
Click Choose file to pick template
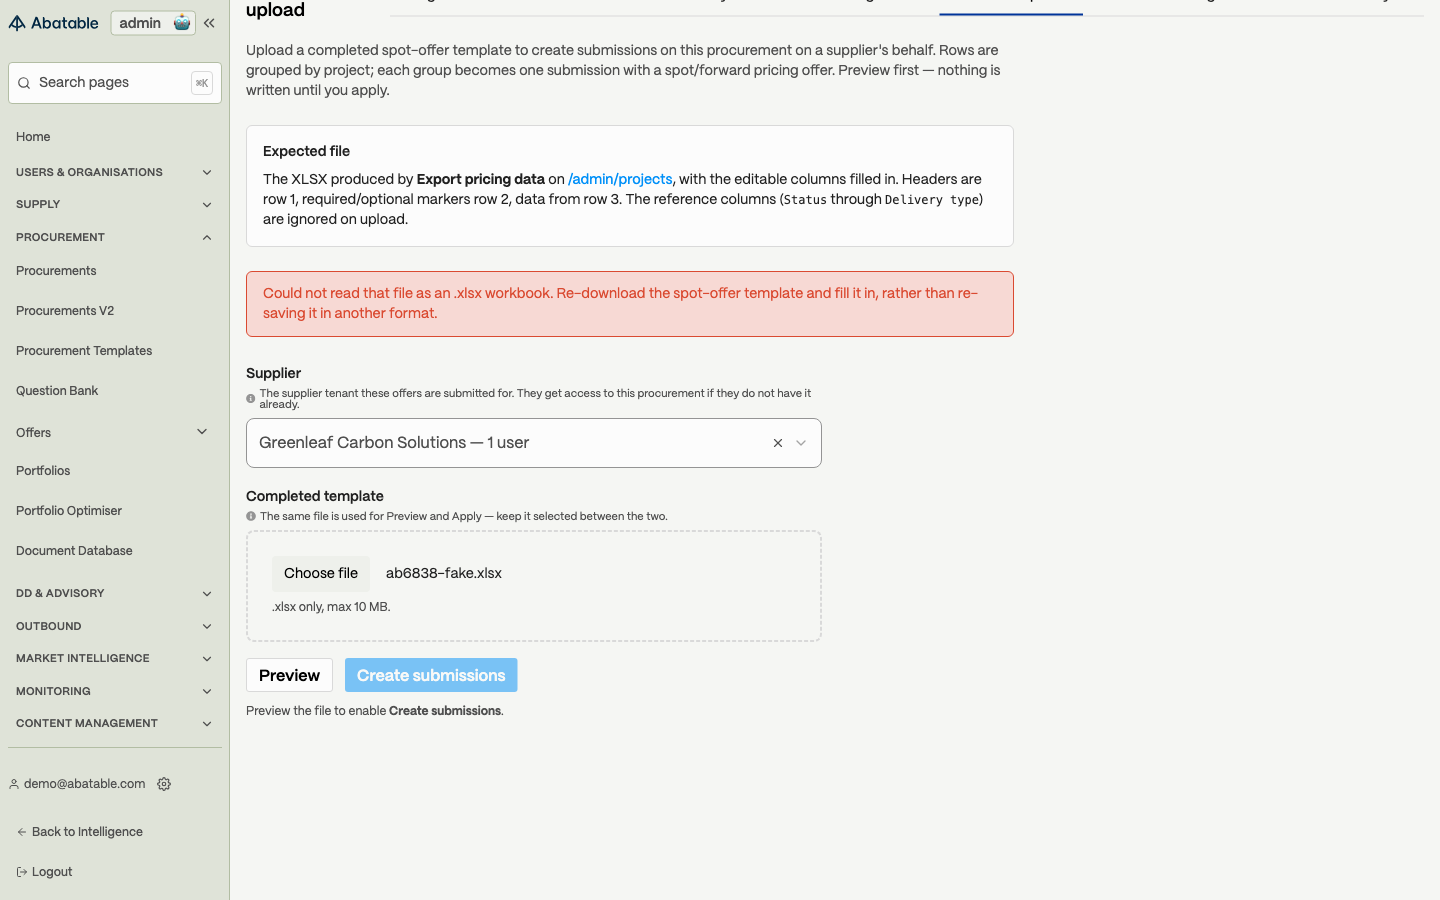point(321,573)
